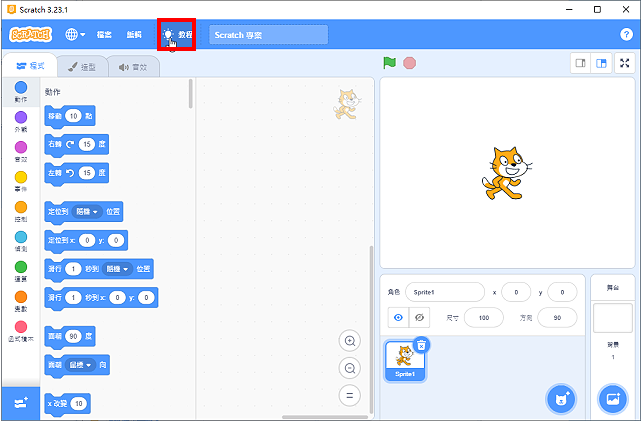Click the x value in 定位到 x y block
This screenshot has height=423, width=641.
(87, 240)
